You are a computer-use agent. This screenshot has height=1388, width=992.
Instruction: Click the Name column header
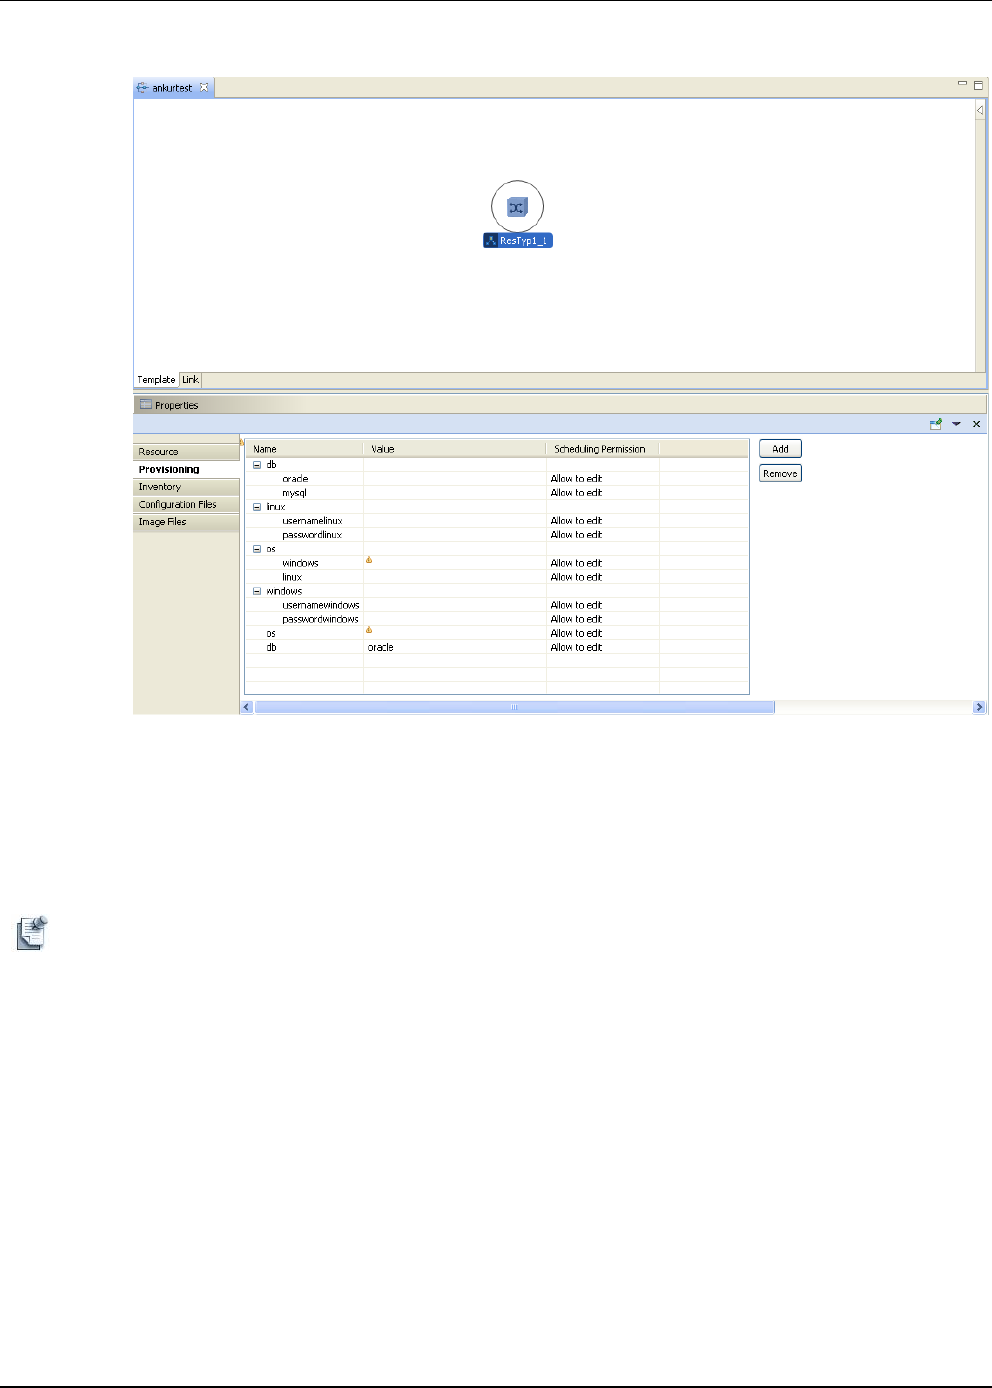click(x=305, y=449)
